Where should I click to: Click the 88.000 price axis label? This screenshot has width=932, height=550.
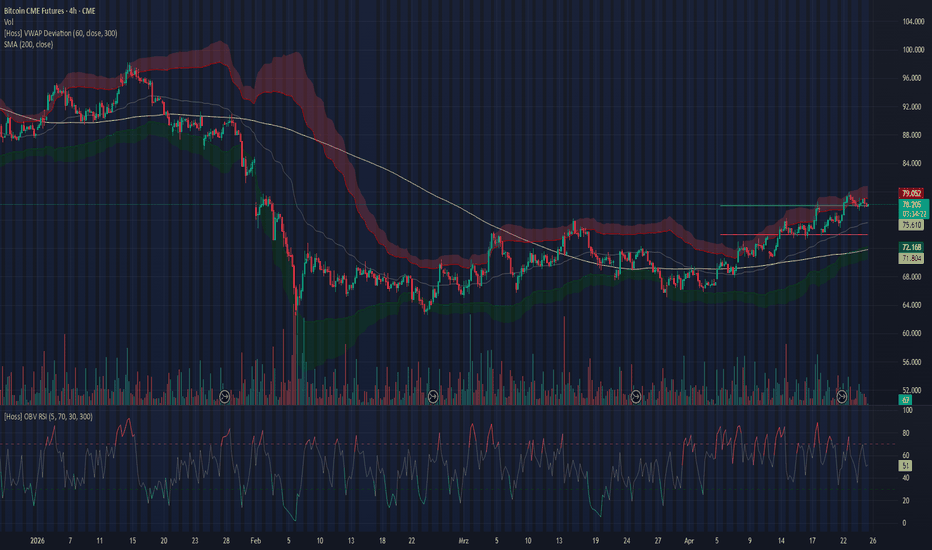point(913,136)
